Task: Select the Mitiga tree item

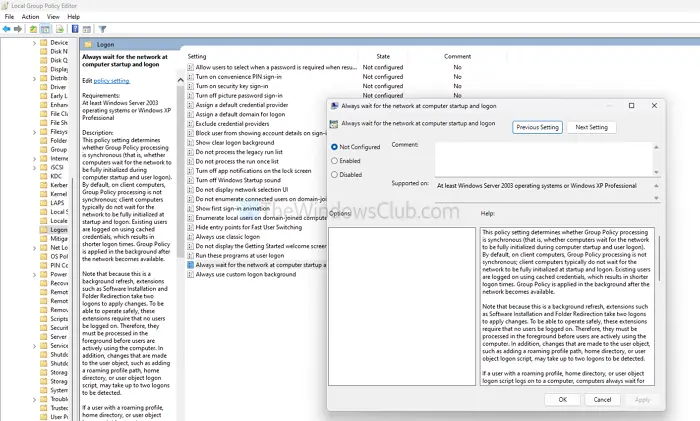Action: pos(58,238)
